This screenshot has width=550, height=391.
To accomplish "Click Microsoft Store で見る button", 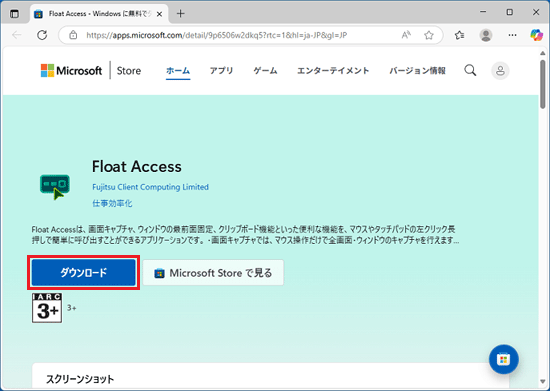I will 213,272.
